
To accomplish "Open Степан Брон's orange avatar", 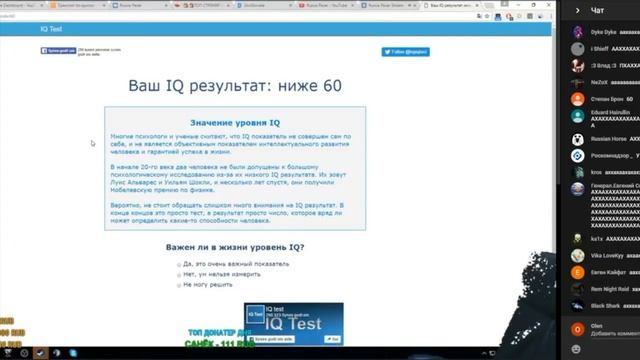I will pos(578,99).
